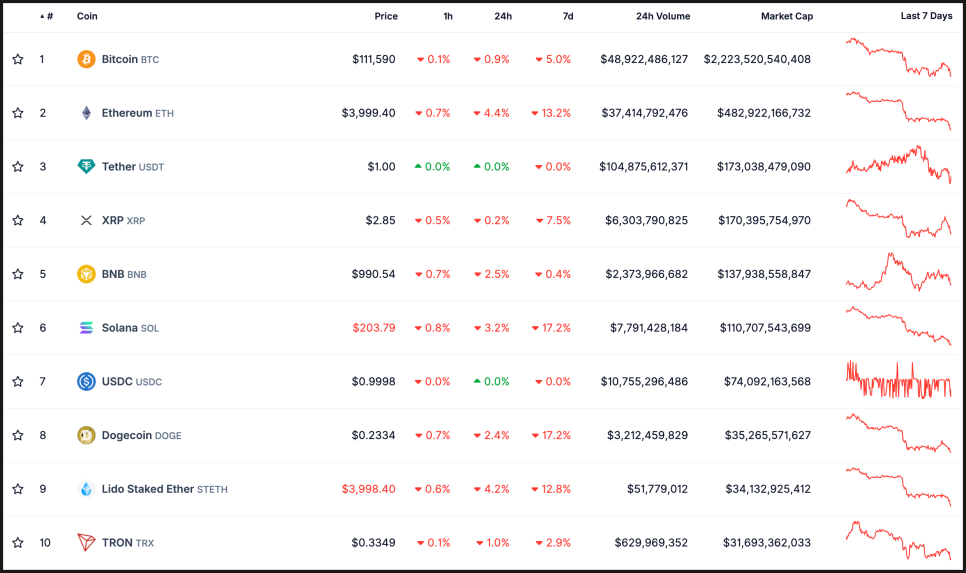
Task: Open the Bitcoin BTC coin link
Action: (x=130, y=59)
